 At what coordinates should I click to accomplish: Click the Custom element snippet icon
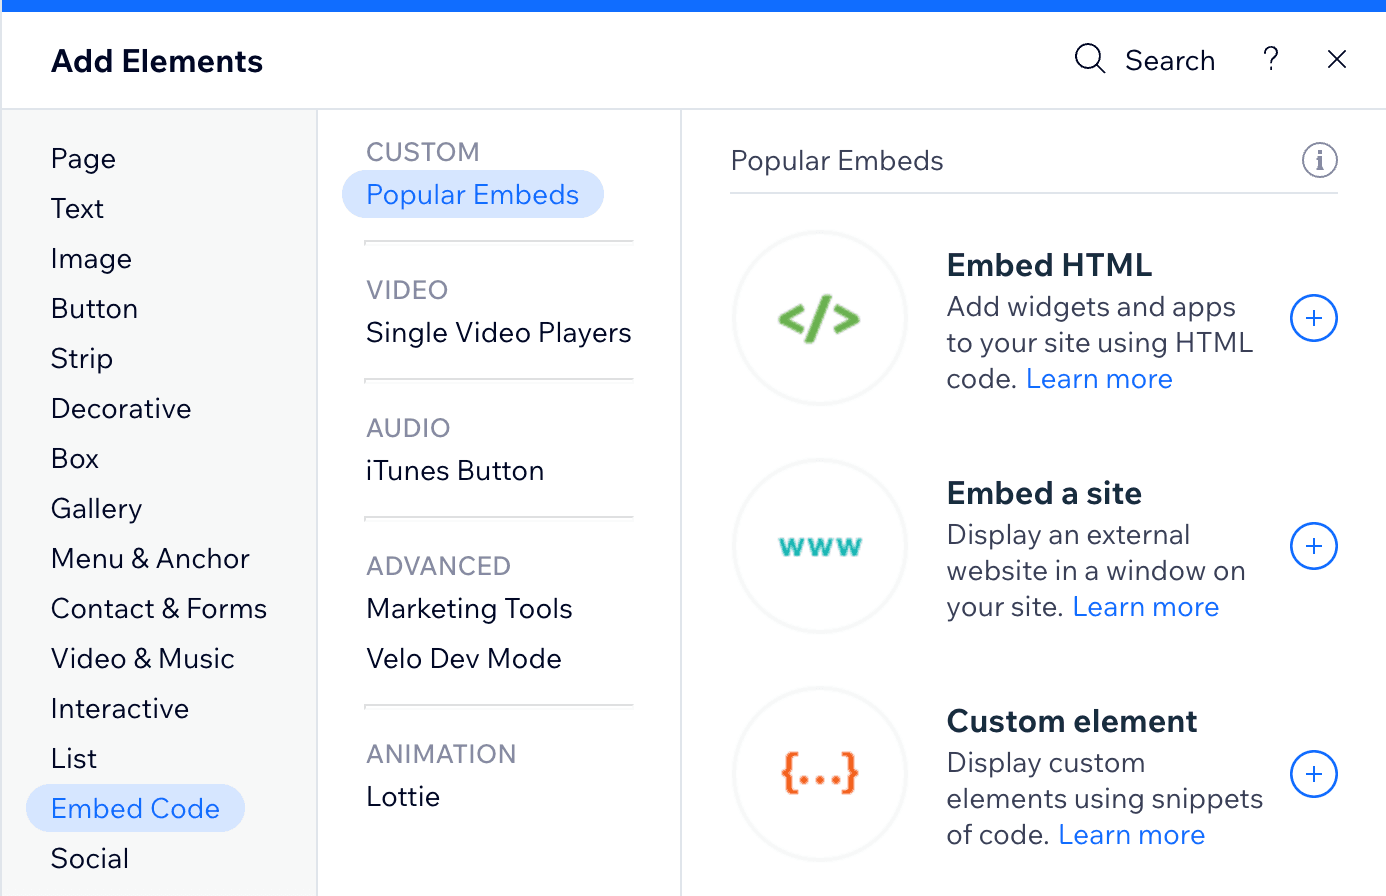[820, 774]
